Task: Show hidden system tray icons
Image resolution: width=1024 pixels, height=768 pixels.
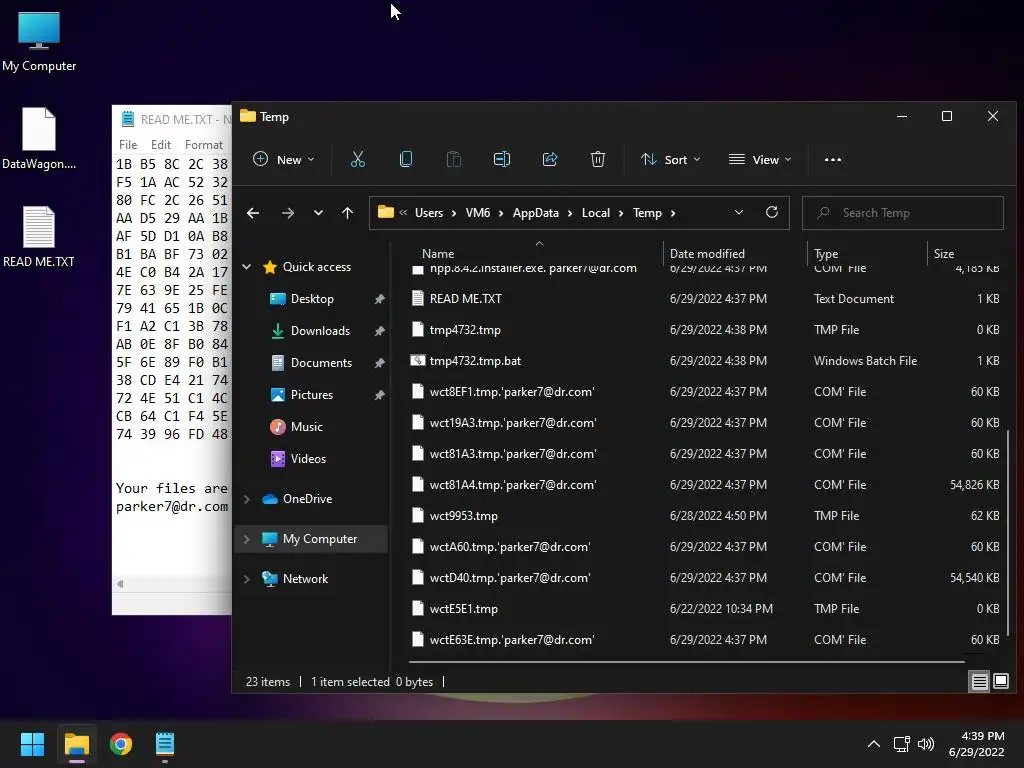Action: click(x=873, y=744)
